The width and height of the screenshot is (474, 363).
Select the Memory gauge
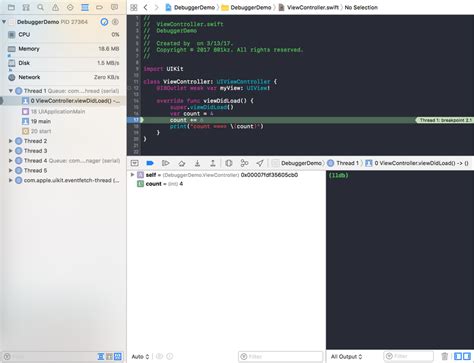point(63,49)
